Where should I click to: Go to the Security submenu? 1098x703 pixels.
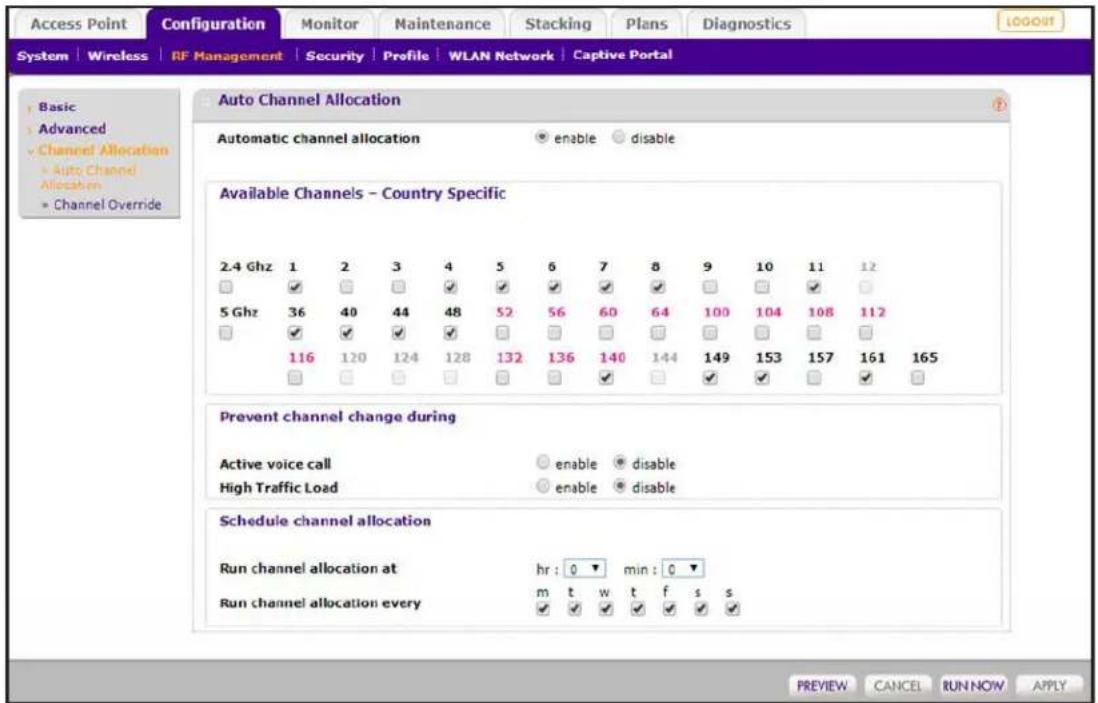(x=335, y=56)
